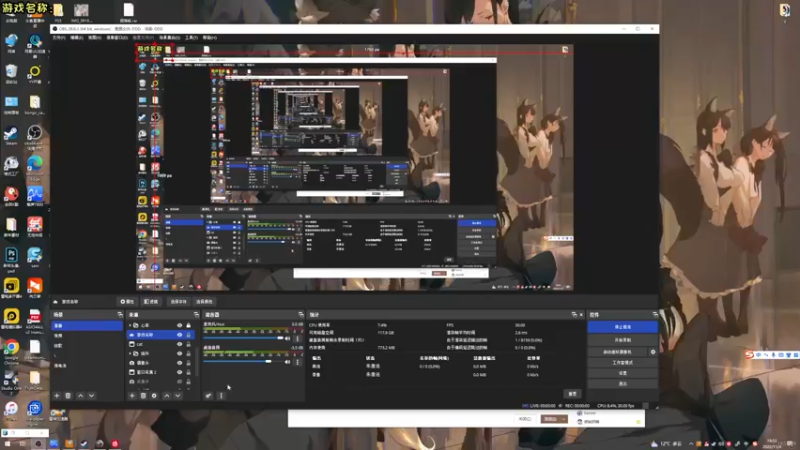Click 退出 exit button in Controls
This screenshot has width=800, height=450.
pyautogui.click(x=622, y=384)
